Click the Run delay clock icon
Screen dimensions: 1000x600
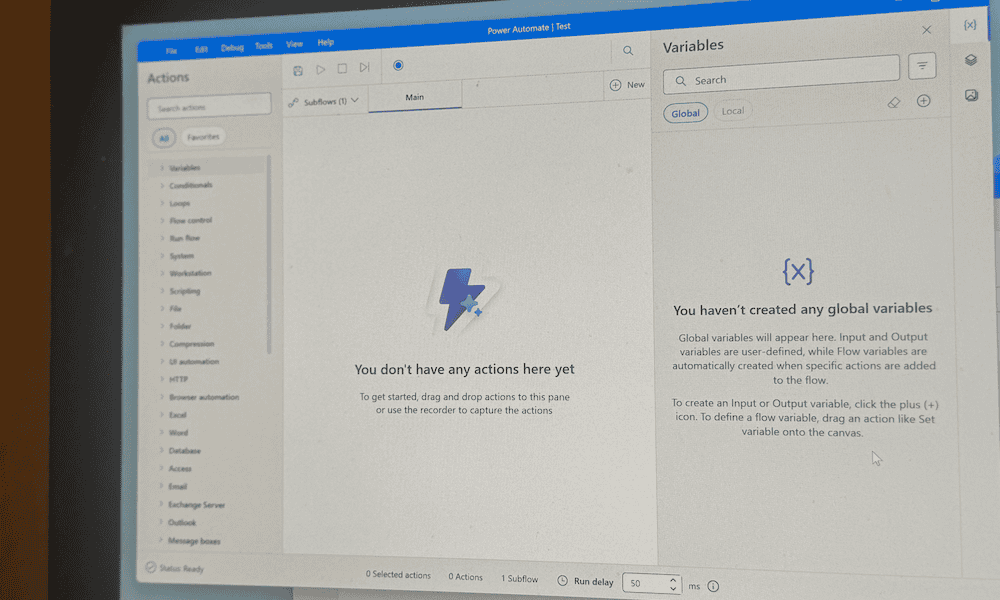562,580
